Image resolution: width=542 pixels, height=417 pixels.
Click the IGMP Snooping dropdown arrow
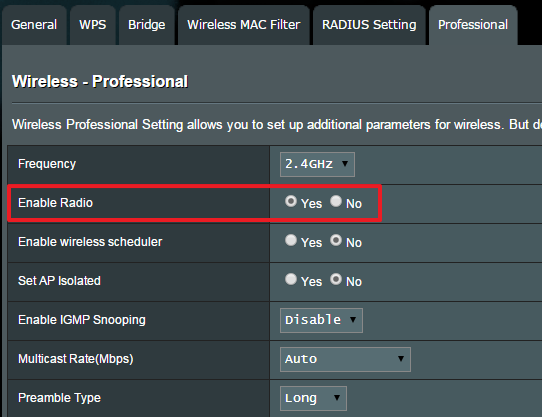(353, 319)
